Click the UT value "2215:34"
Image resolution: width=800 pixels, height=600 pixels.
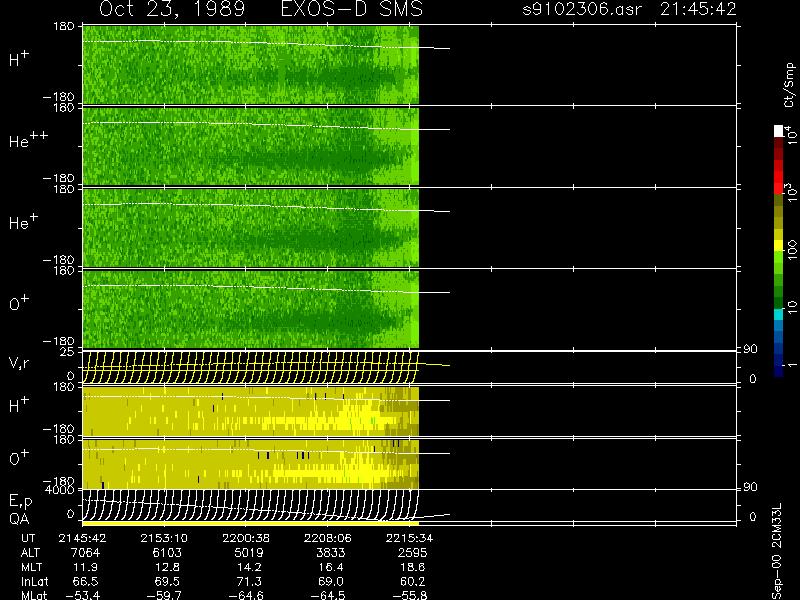[x=409, y=538]
